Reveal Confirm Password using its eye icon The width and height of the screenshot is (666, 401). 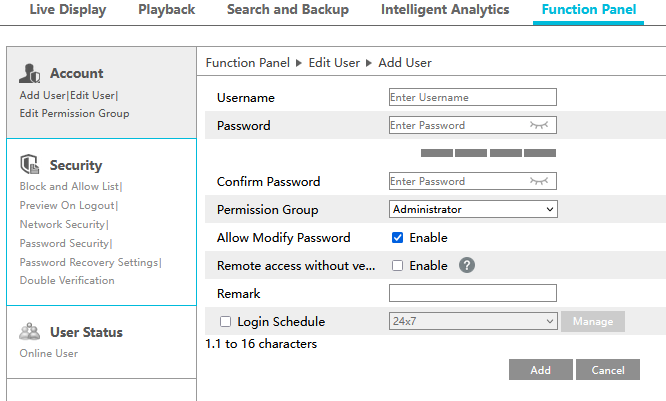(x=540, y=182)
